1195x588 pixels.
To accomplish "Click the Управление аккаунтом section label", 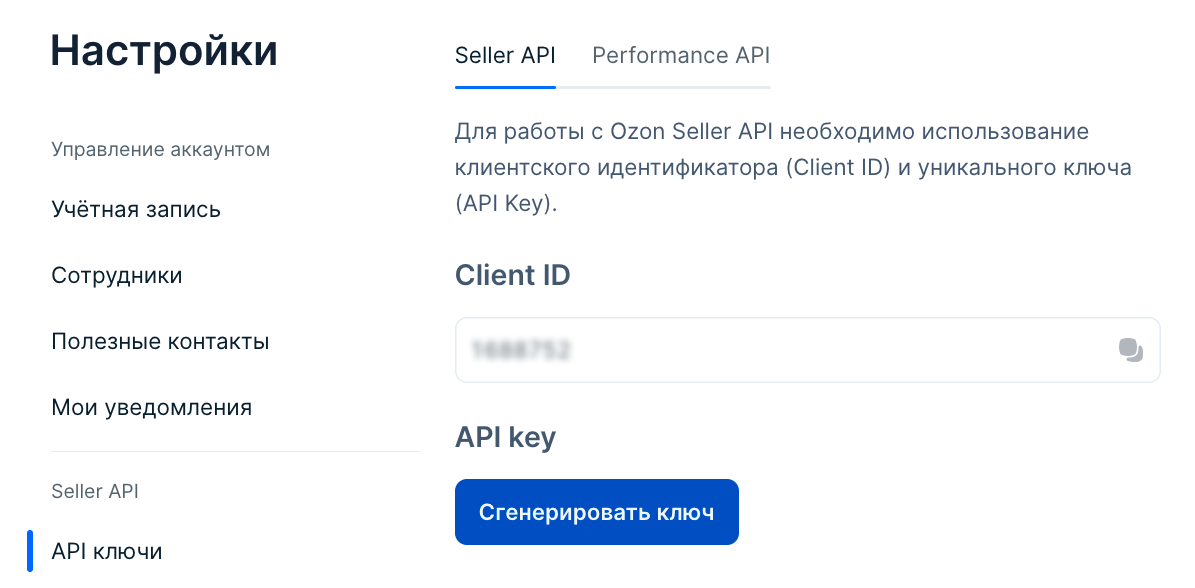I will point(161,150).
